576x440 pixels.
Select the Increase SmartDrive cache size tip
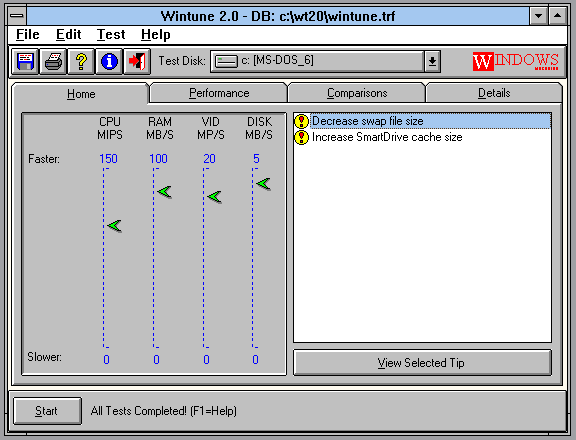click(x=387, y=137)
